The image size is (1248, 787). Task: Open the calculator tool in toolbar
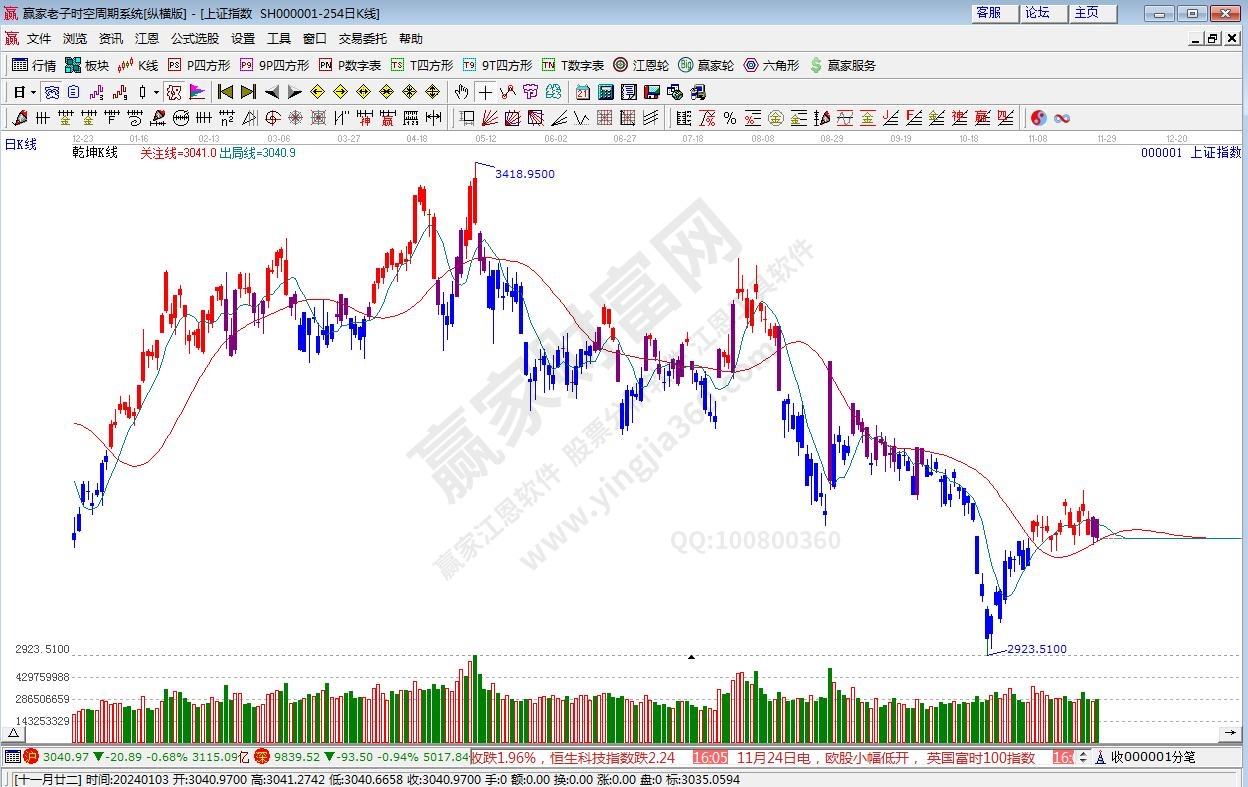pyautogui.click(x=605, y=92)
